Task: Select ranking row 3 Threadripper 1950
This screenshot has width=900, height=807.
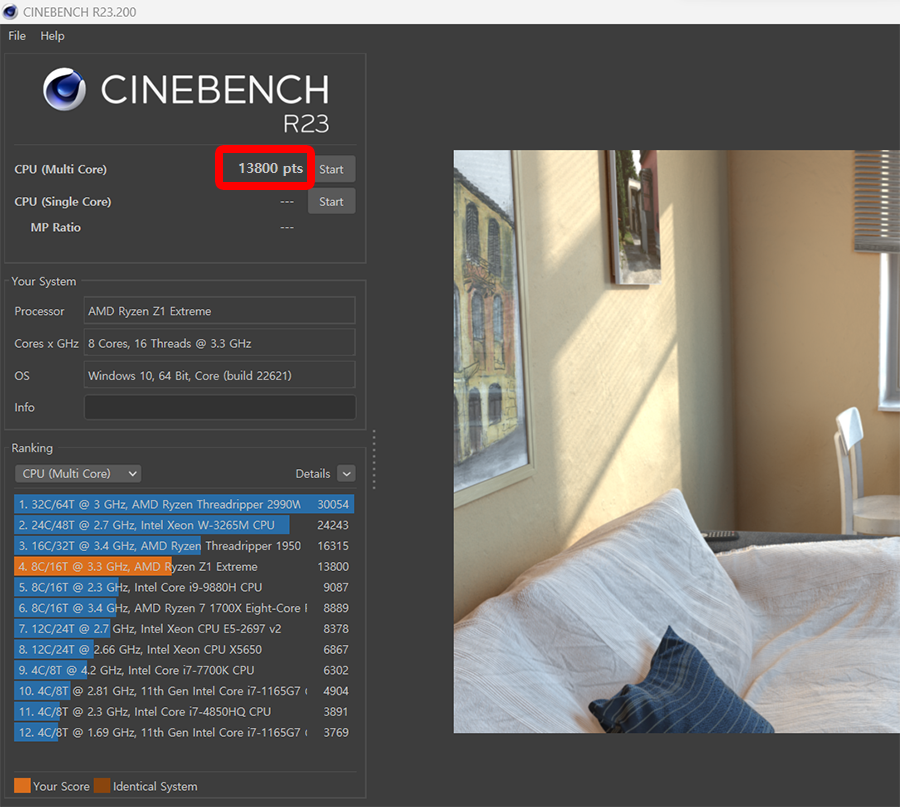Action: coord(184,545)
